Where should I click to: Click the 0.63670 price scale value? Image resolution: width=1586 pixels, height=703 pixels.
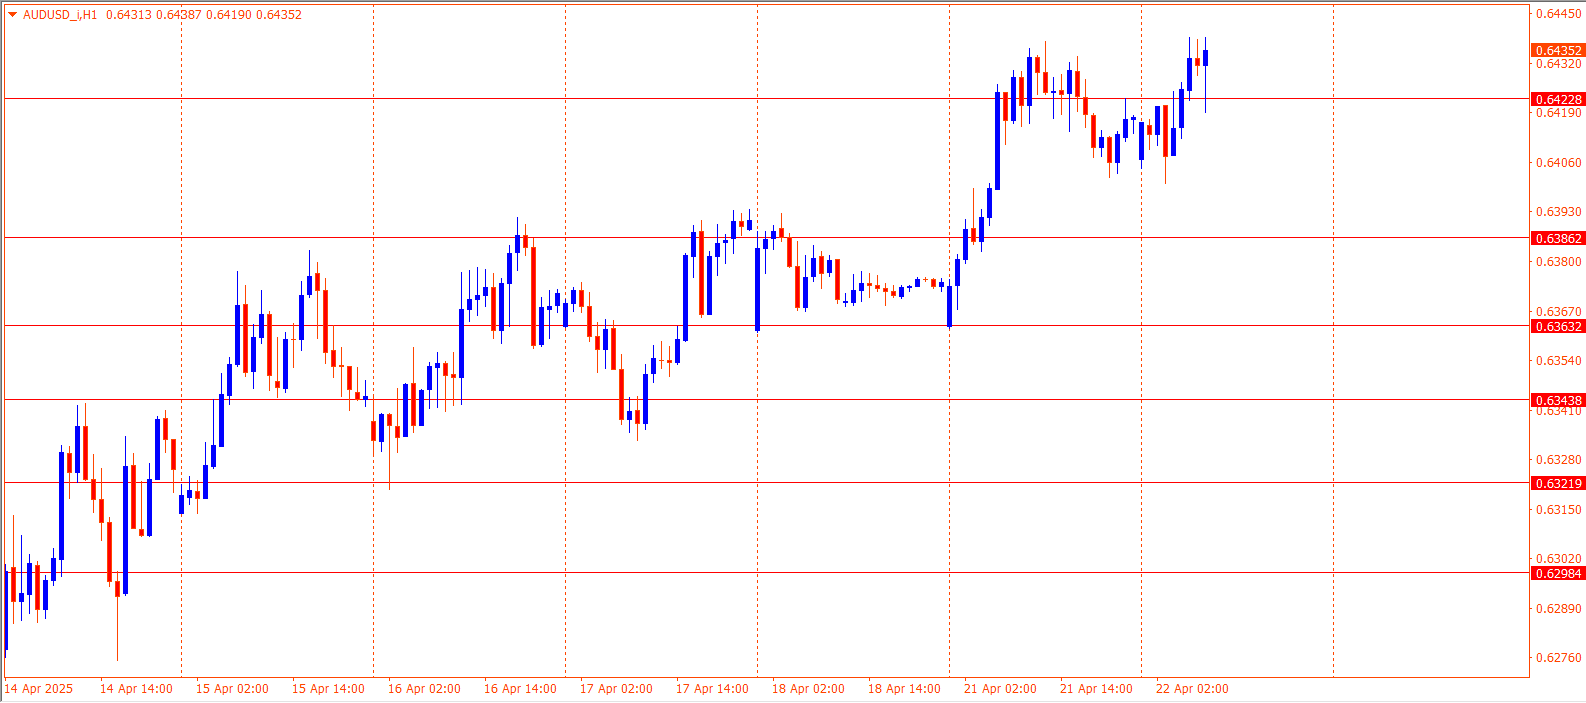[1559, 312]
